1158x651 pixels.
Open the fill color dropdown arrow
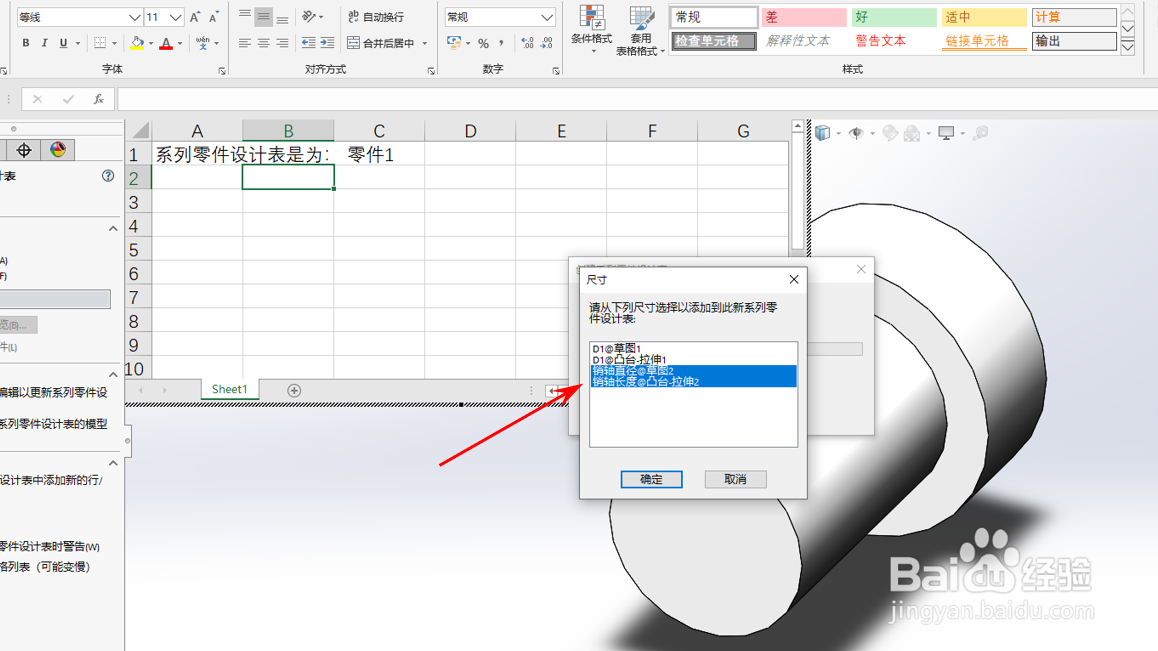(151, 43)
